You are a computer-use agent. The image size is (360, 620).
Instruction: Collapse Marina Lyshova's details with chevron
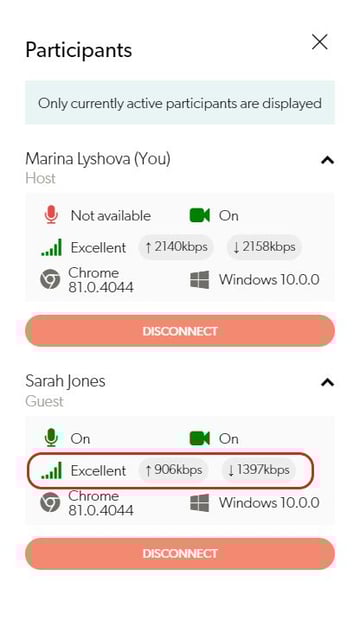(x=328, y=160)
